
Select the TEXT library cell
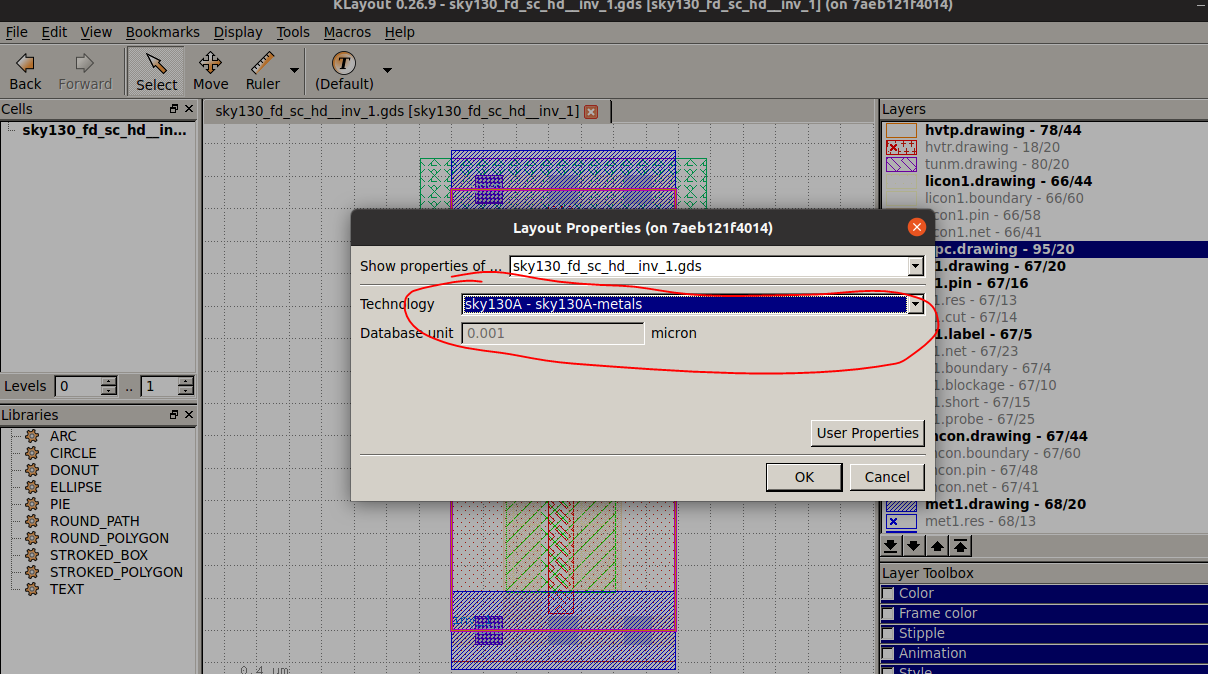[67, 589]
